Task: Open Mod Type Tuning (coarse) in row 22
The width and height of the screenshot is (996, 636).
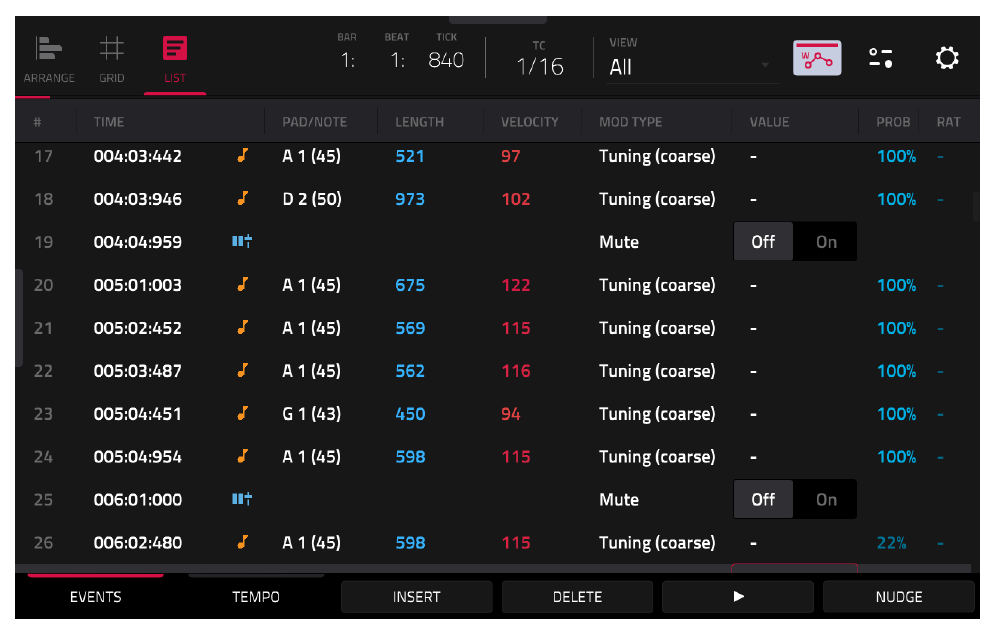Action: click(657, 371)
